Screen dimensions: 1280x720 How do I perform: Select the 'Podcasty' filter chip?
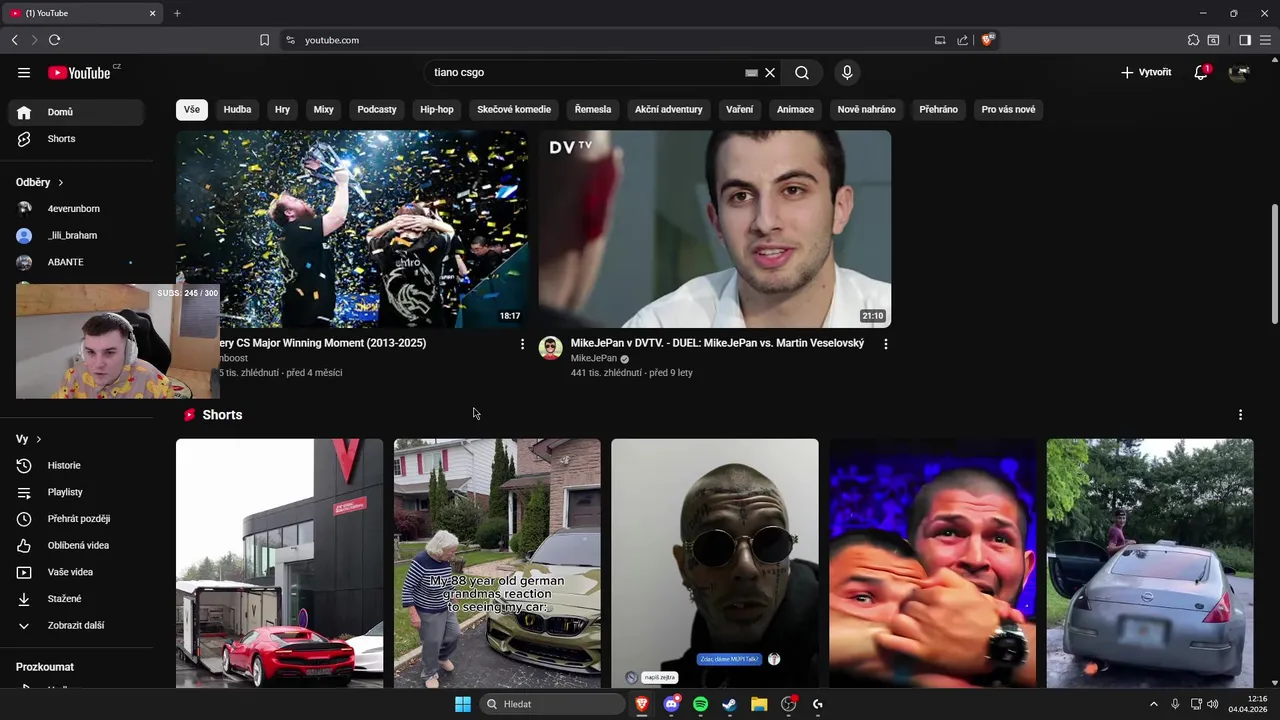[x=377, y=109]
